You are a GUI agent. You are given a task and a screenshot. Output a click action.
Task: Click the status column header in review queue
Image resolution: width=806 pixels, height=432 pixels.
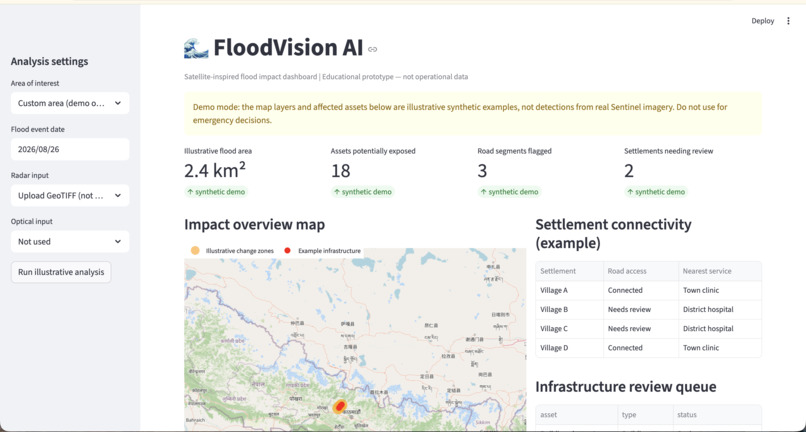(717, 415)
